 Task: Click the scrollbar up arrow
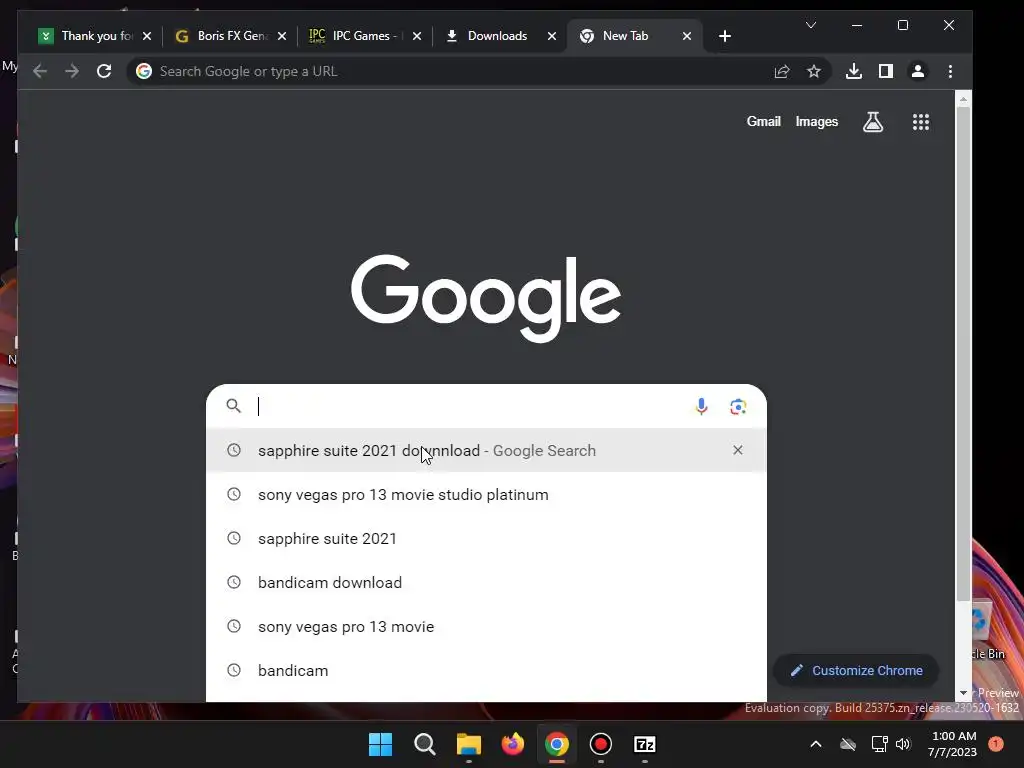point(963,99)
